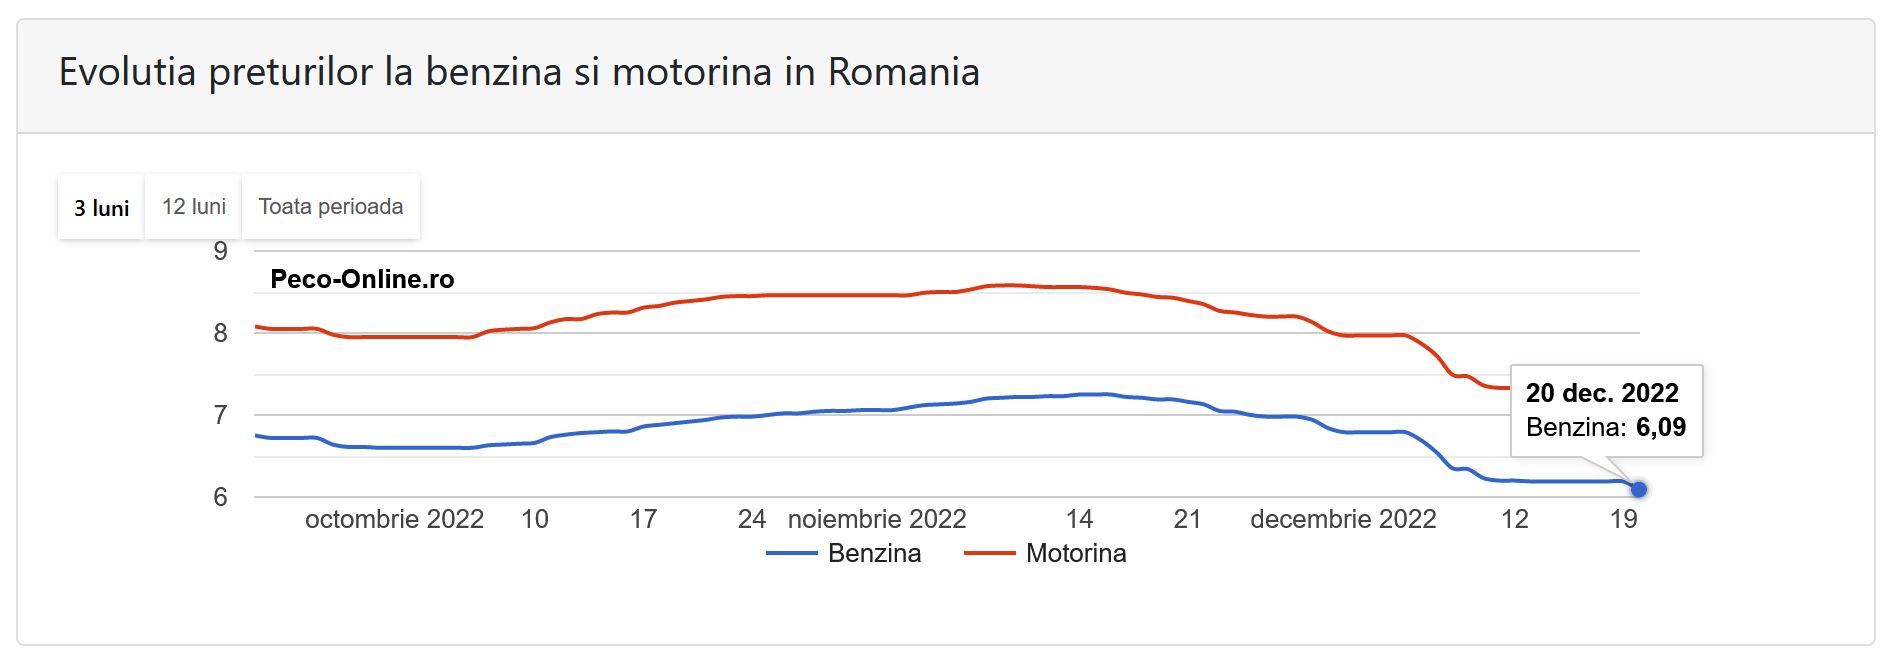Select the 3 luni range tab
The image size is (1892, 661).
coord(101,208)
